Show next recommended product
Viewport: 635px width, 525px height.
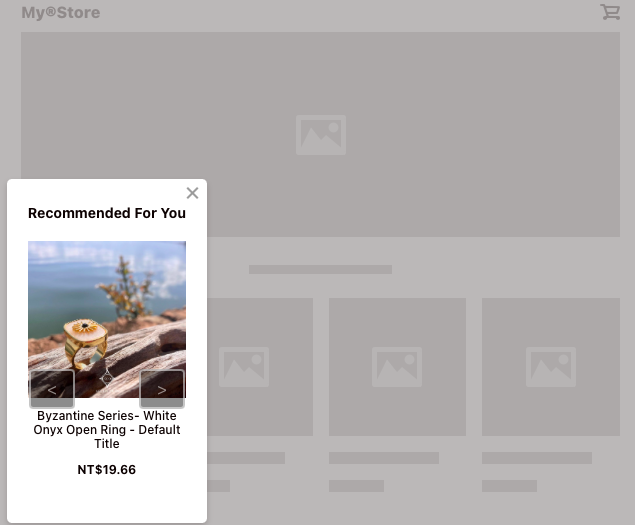click(x=162, y=389)
